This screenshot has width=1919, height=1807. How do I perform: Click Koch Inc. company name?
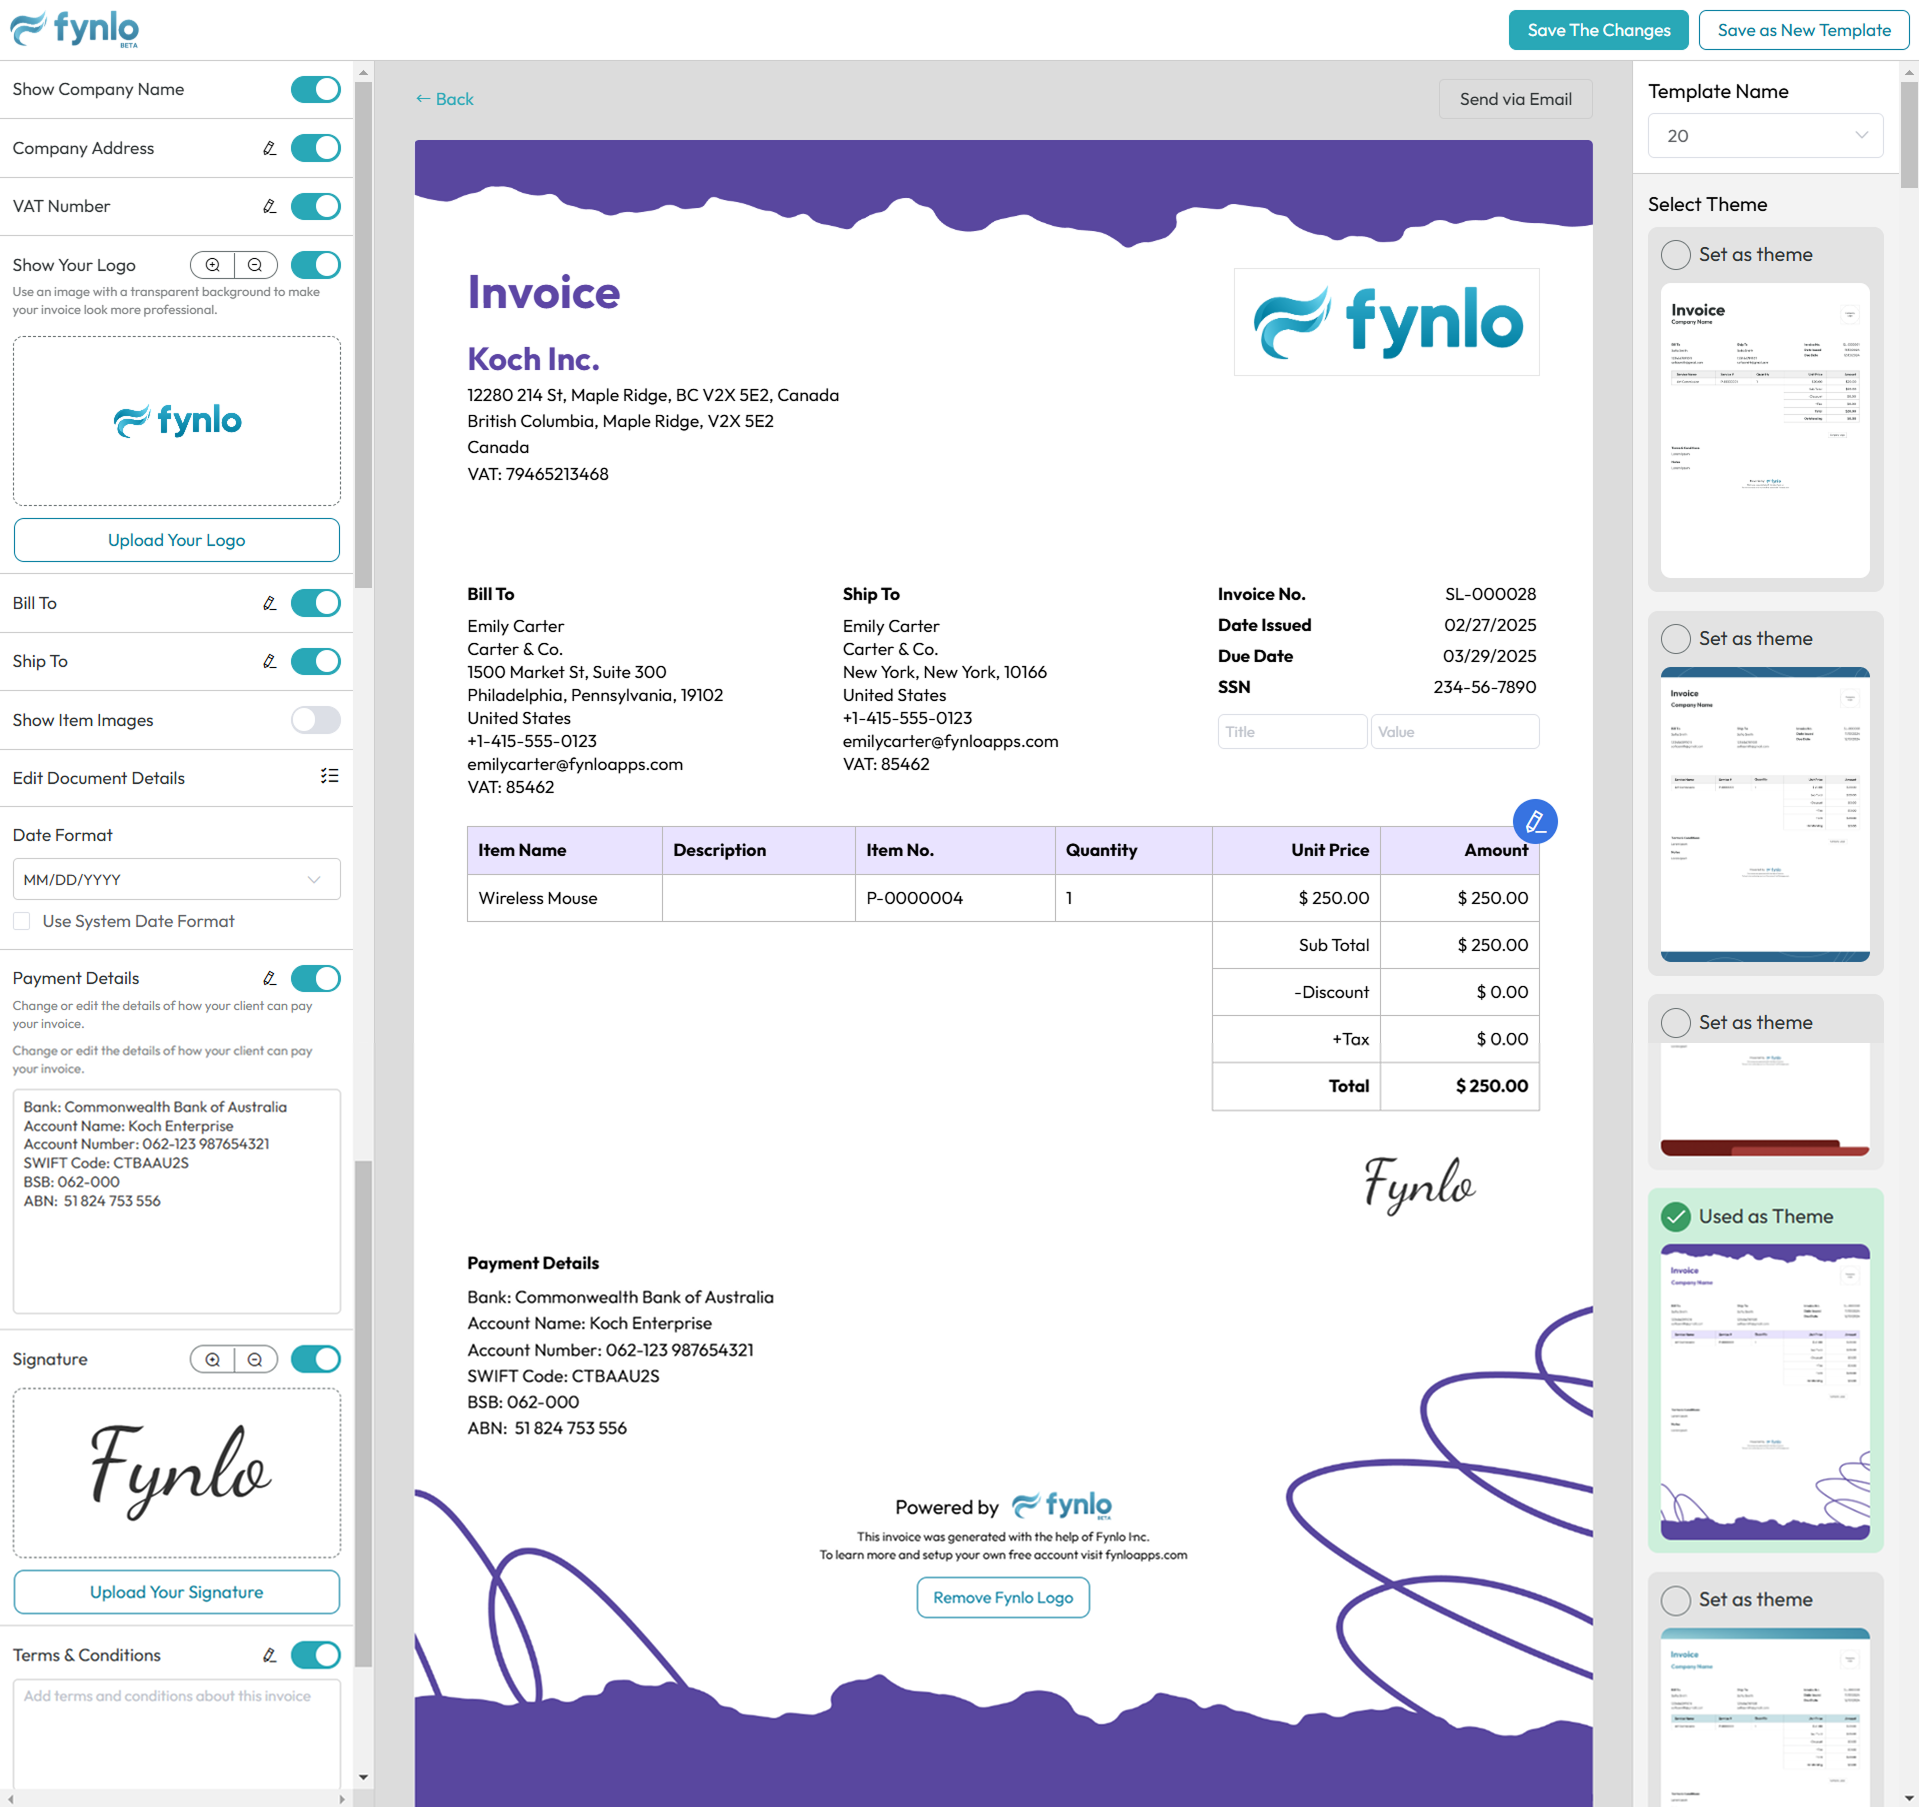tap(534, 359)
